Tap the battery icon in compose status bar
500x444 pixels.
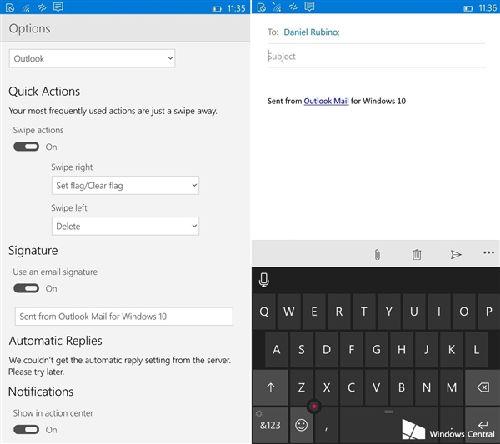click(468, 8)
